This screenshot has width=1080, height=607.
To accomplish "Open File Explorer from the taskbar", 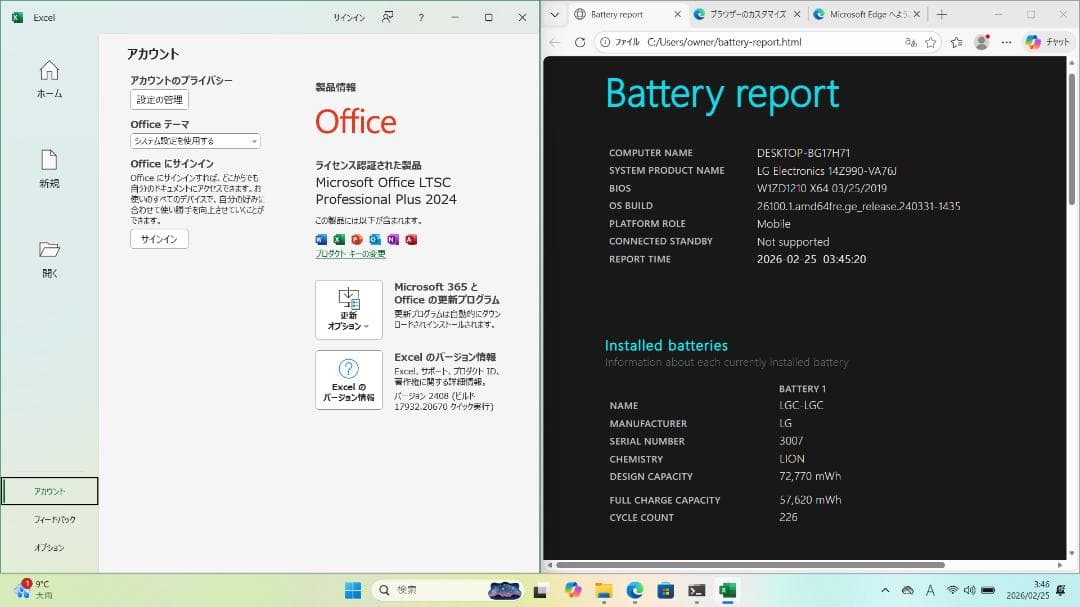I will point(604,590).
